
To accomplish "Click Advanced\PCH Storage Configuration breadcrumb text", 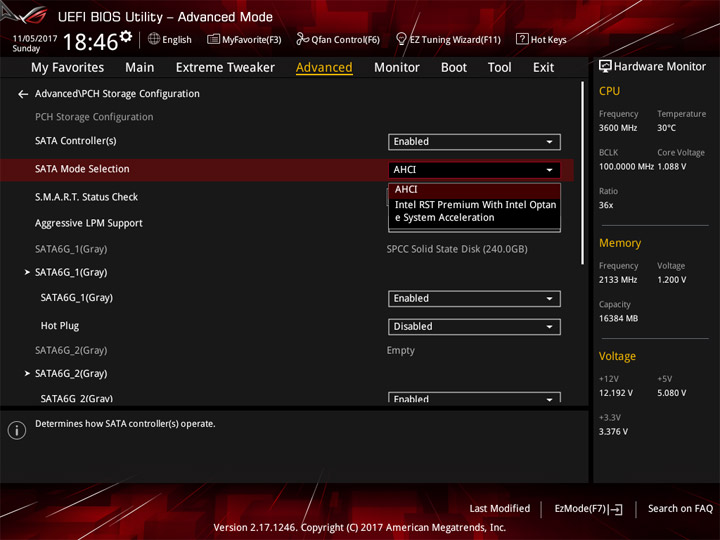I will click(117, 94).
